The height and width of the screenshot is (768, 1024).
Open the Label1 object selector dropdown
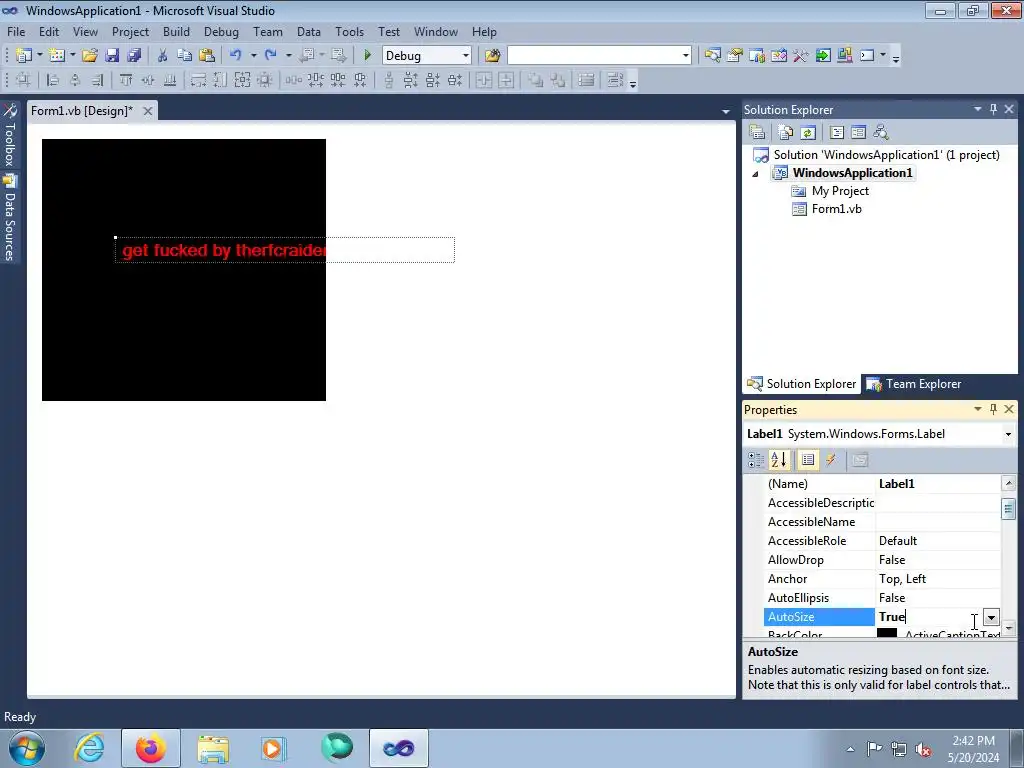[x=1008, y=434]
